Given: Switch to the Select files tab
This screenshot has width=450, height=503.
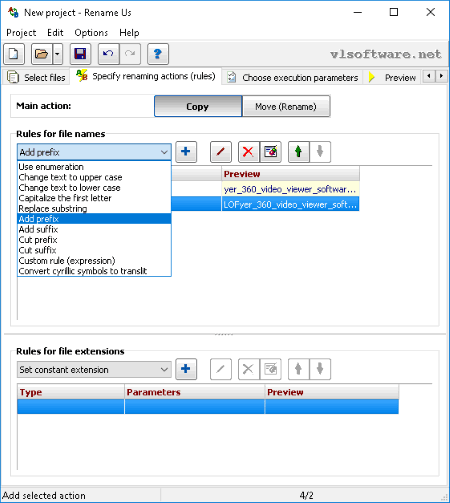Looking at the screenshot, I should (36, 77).
